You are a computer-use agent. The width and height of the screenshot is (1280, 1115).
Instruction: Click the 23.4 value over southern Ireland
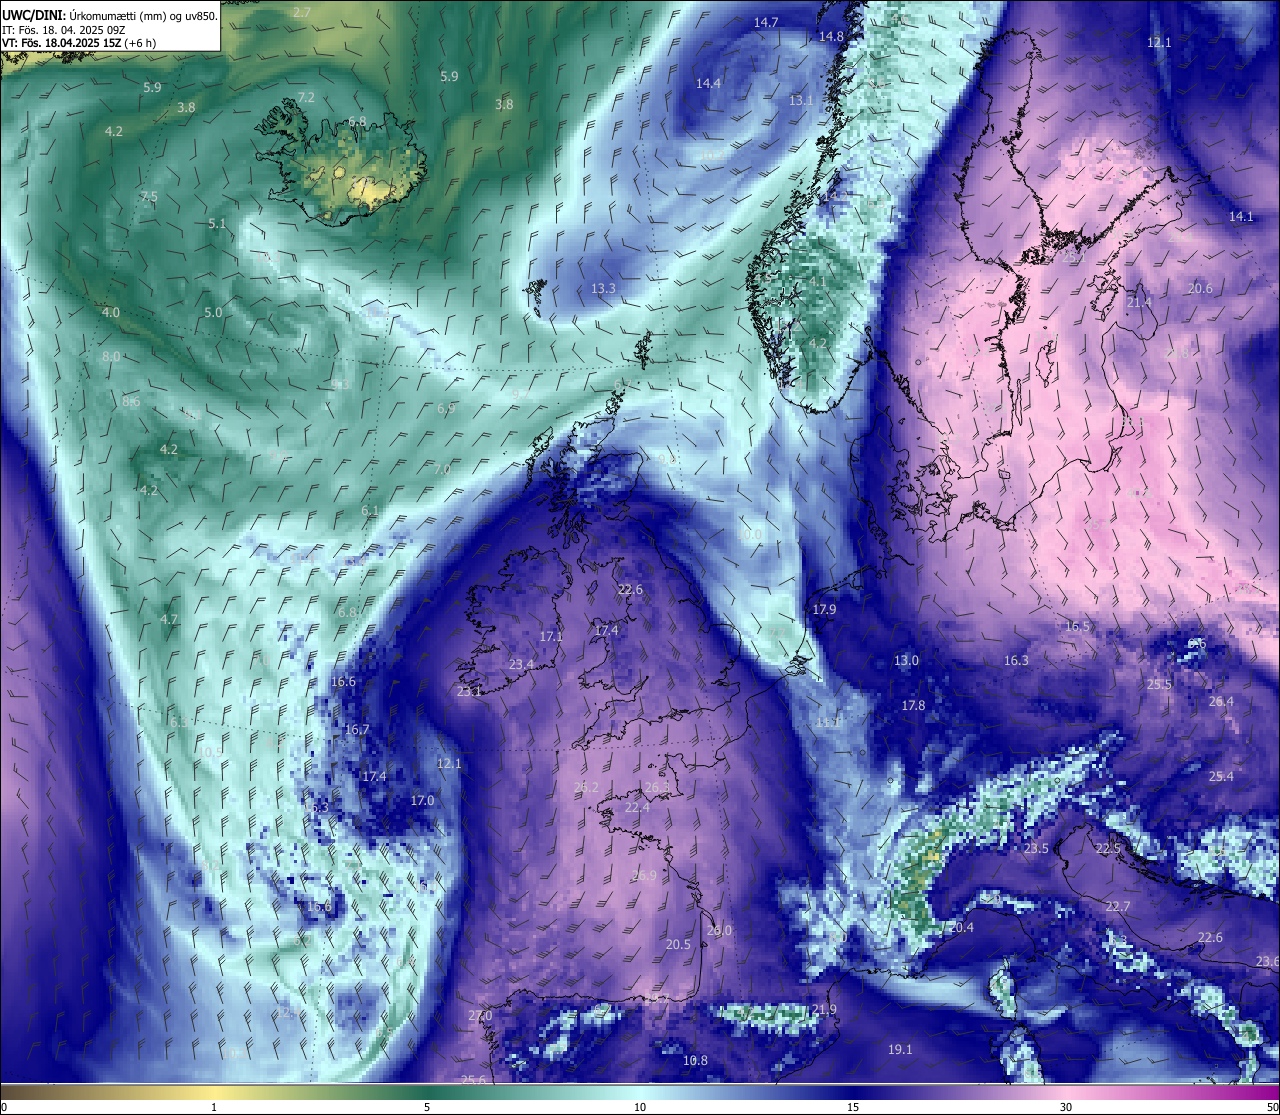pyautogui.click(x=521, y=664)
